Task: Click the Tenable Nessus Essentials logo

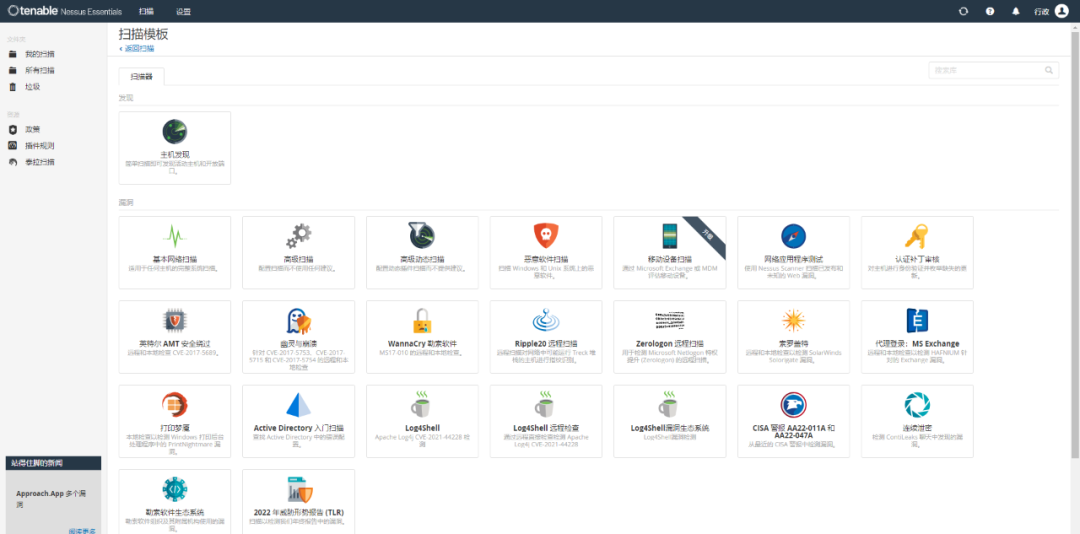Action: (x=64, y=11)
